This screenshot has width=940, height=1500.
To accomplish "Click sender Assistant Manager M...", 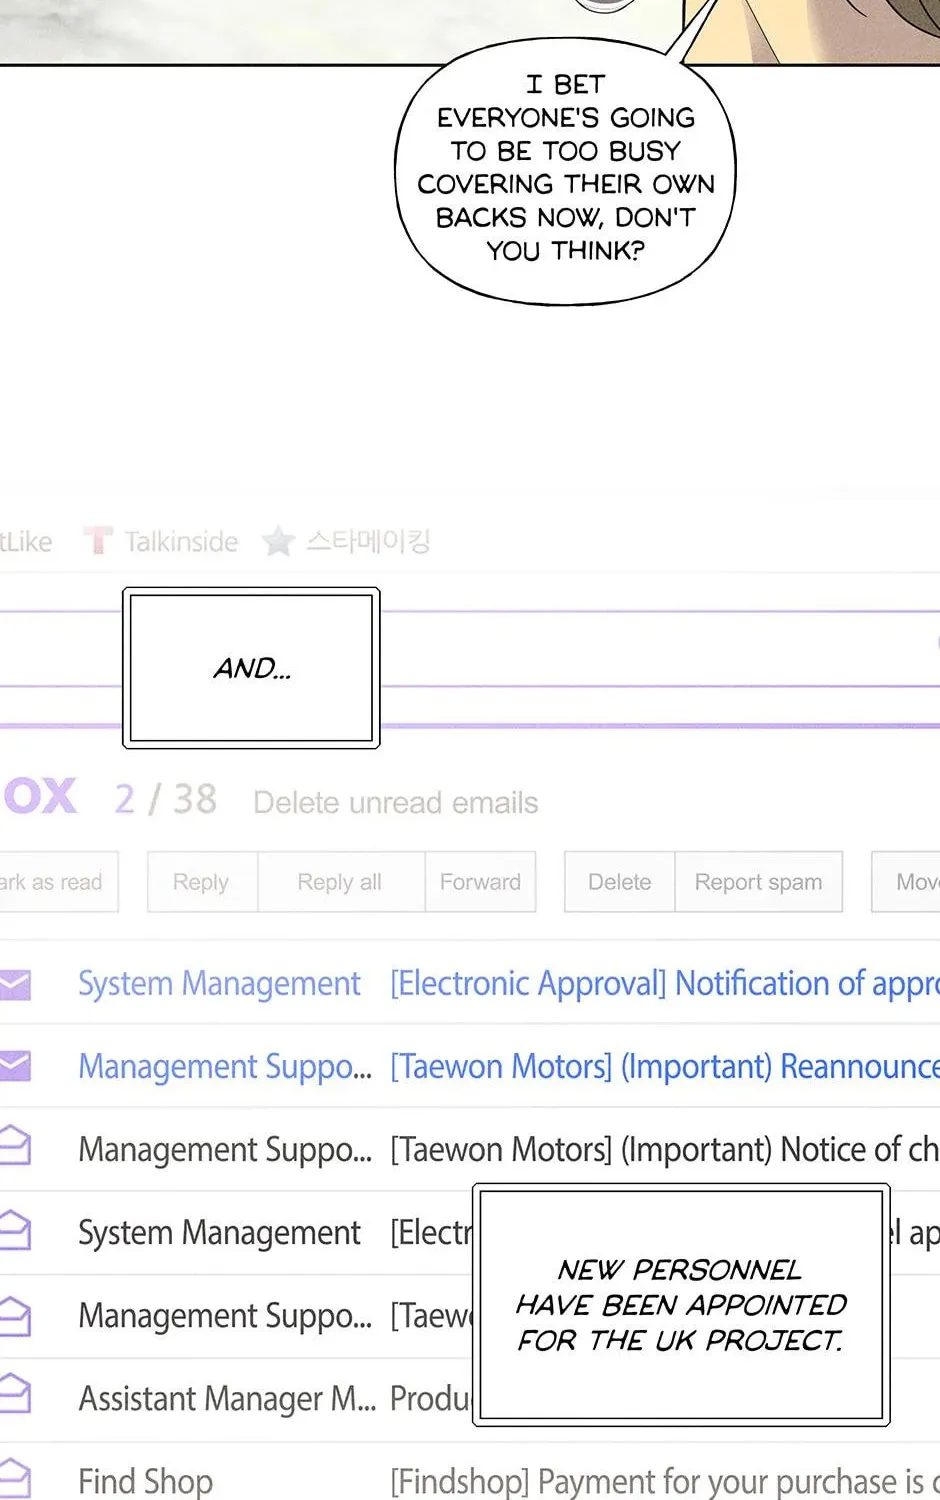I will (x=227, y=1398).
